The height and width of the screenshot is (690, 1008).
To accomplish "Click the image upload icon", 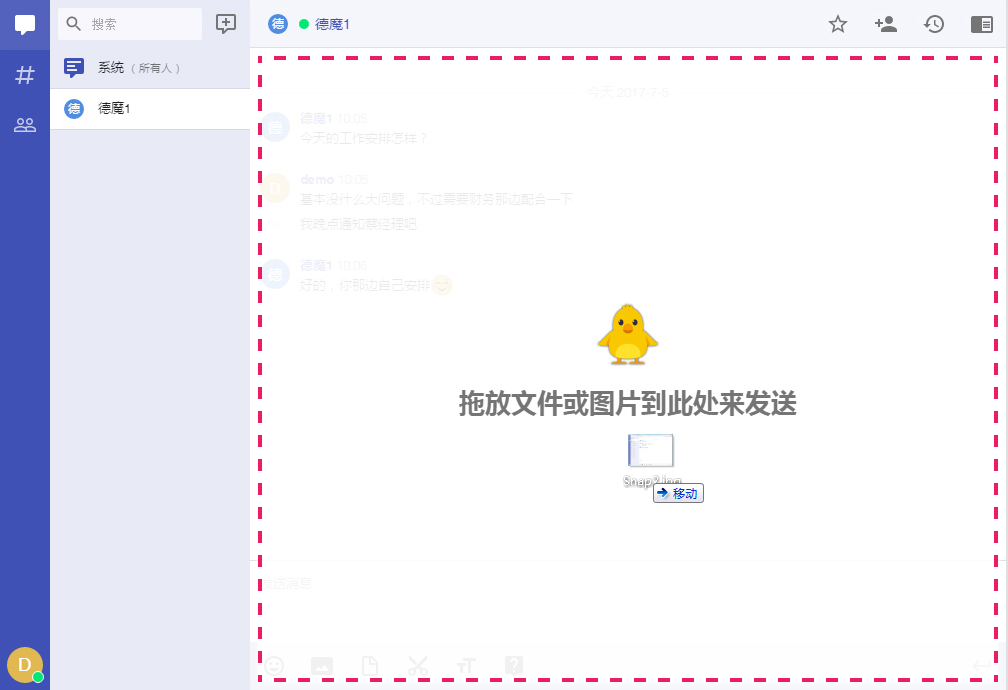I will click(x=321, y=665).
